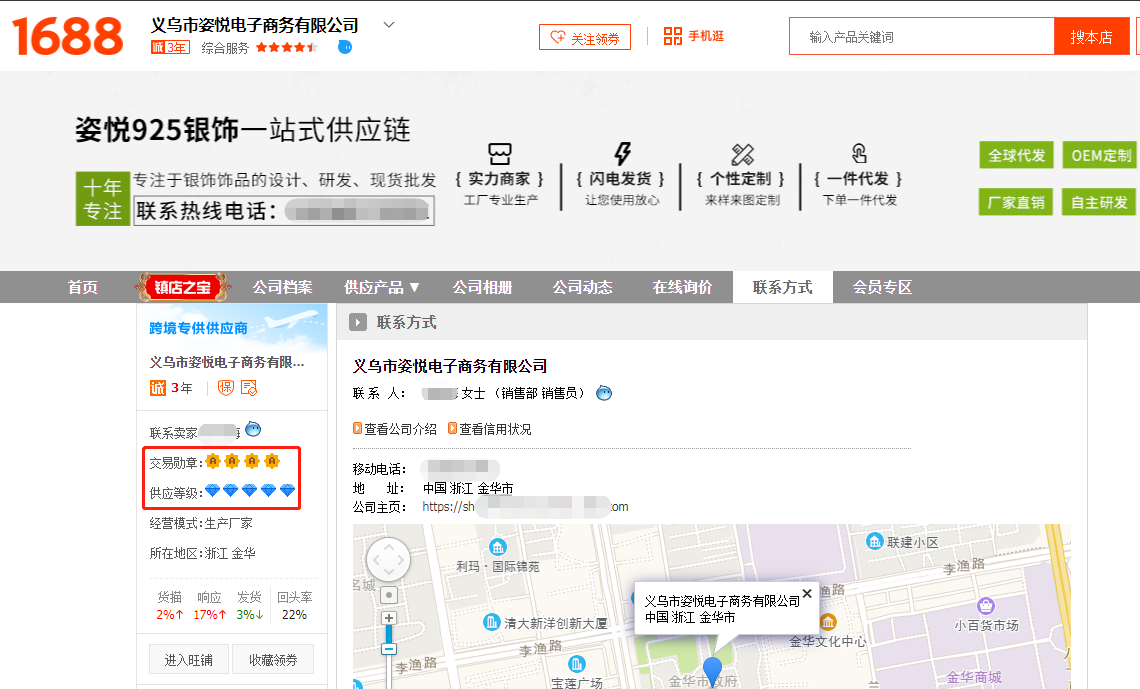Click the arrow icon beside 联系方式 heading
1140x689 pixels.
[x=358, y=322]
